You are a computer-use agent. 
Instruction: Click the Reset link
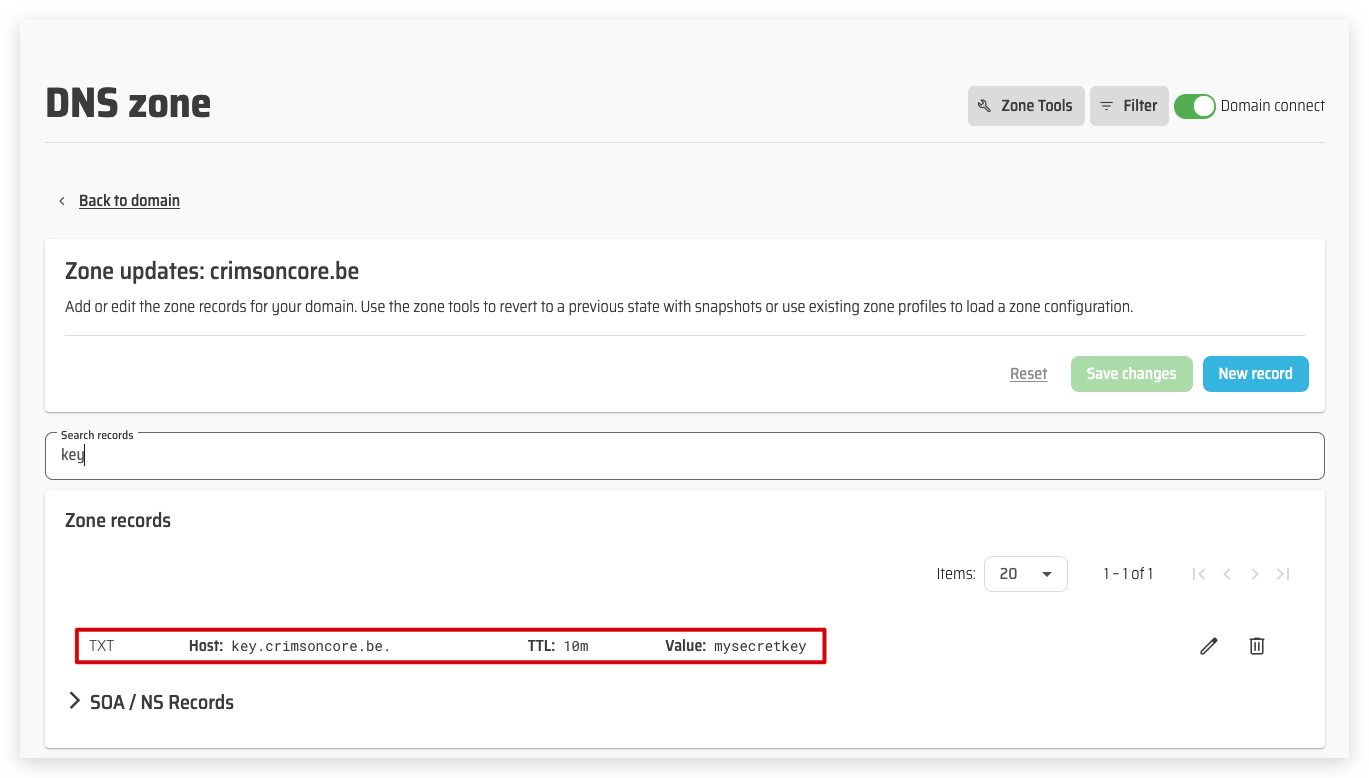pyautogui.click(x=1028, y=374)
